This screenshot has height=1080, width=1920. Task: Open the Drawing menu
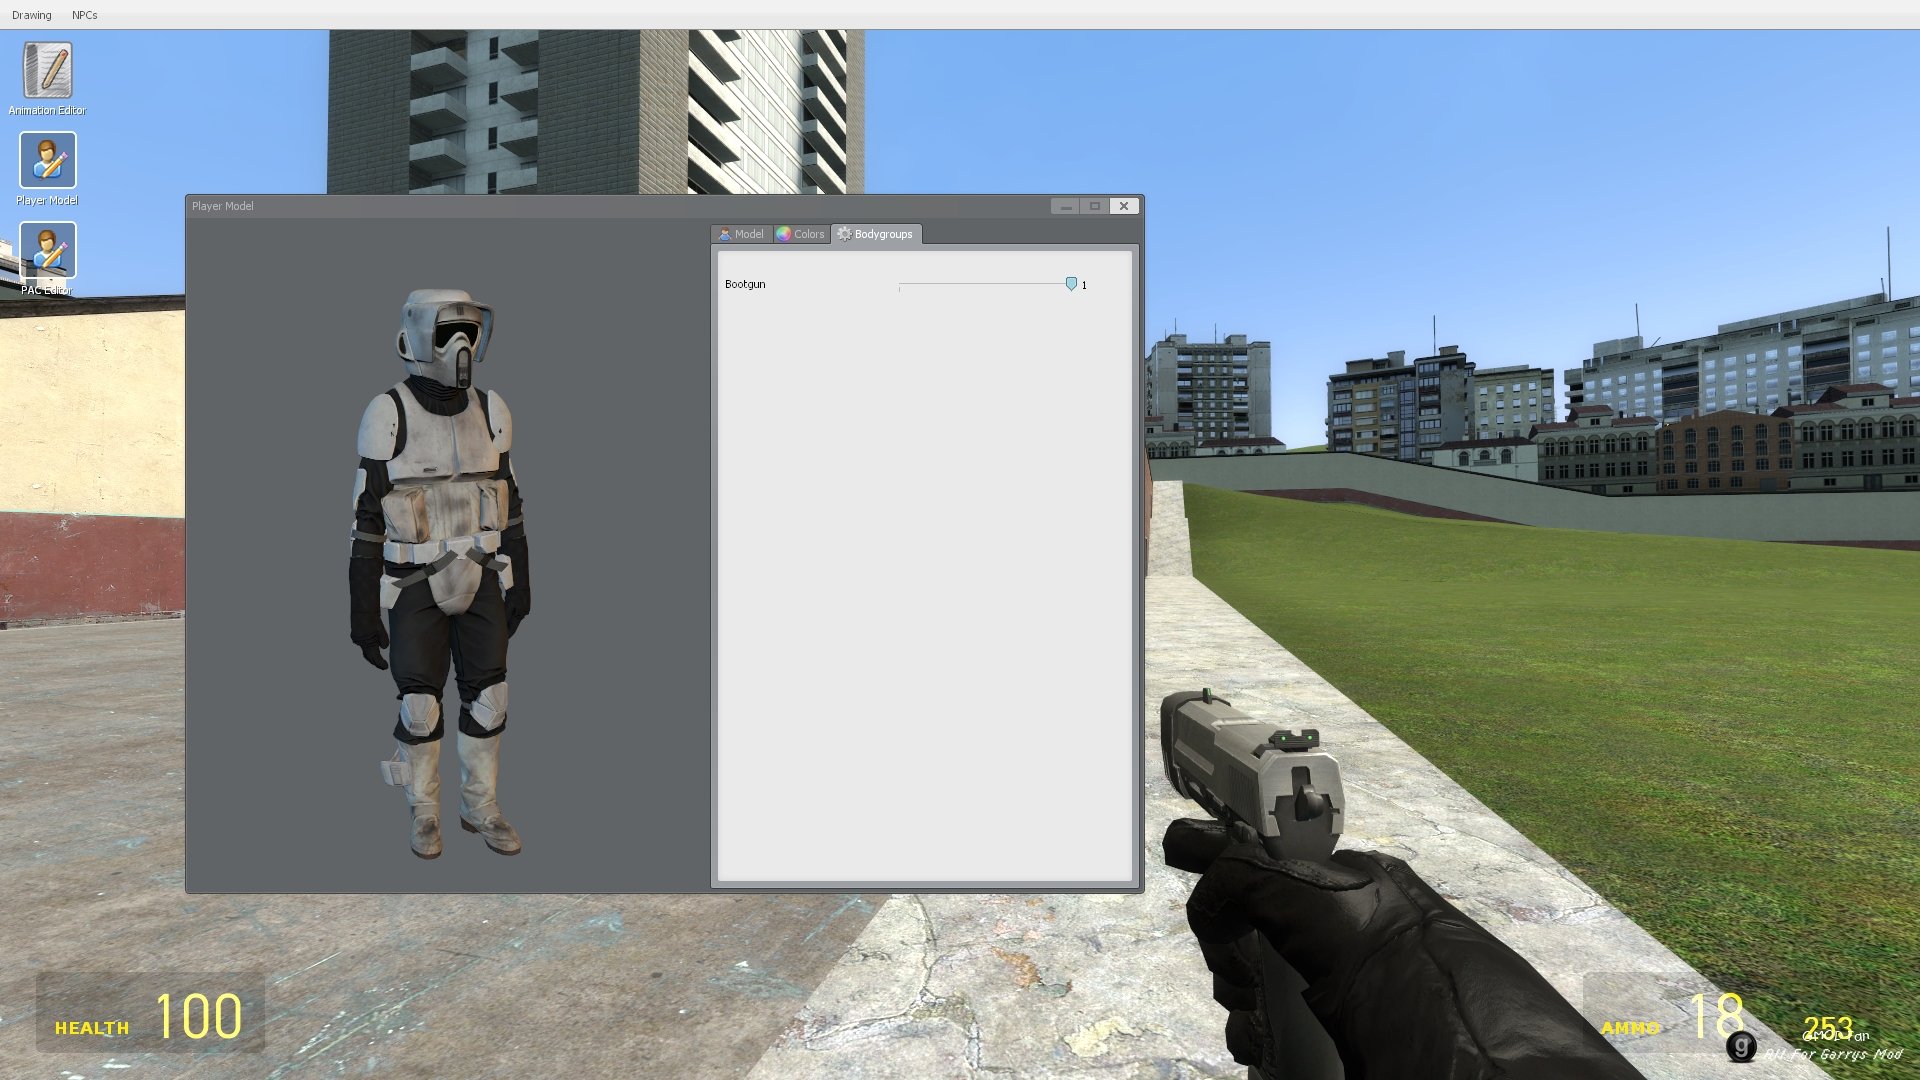31,15
